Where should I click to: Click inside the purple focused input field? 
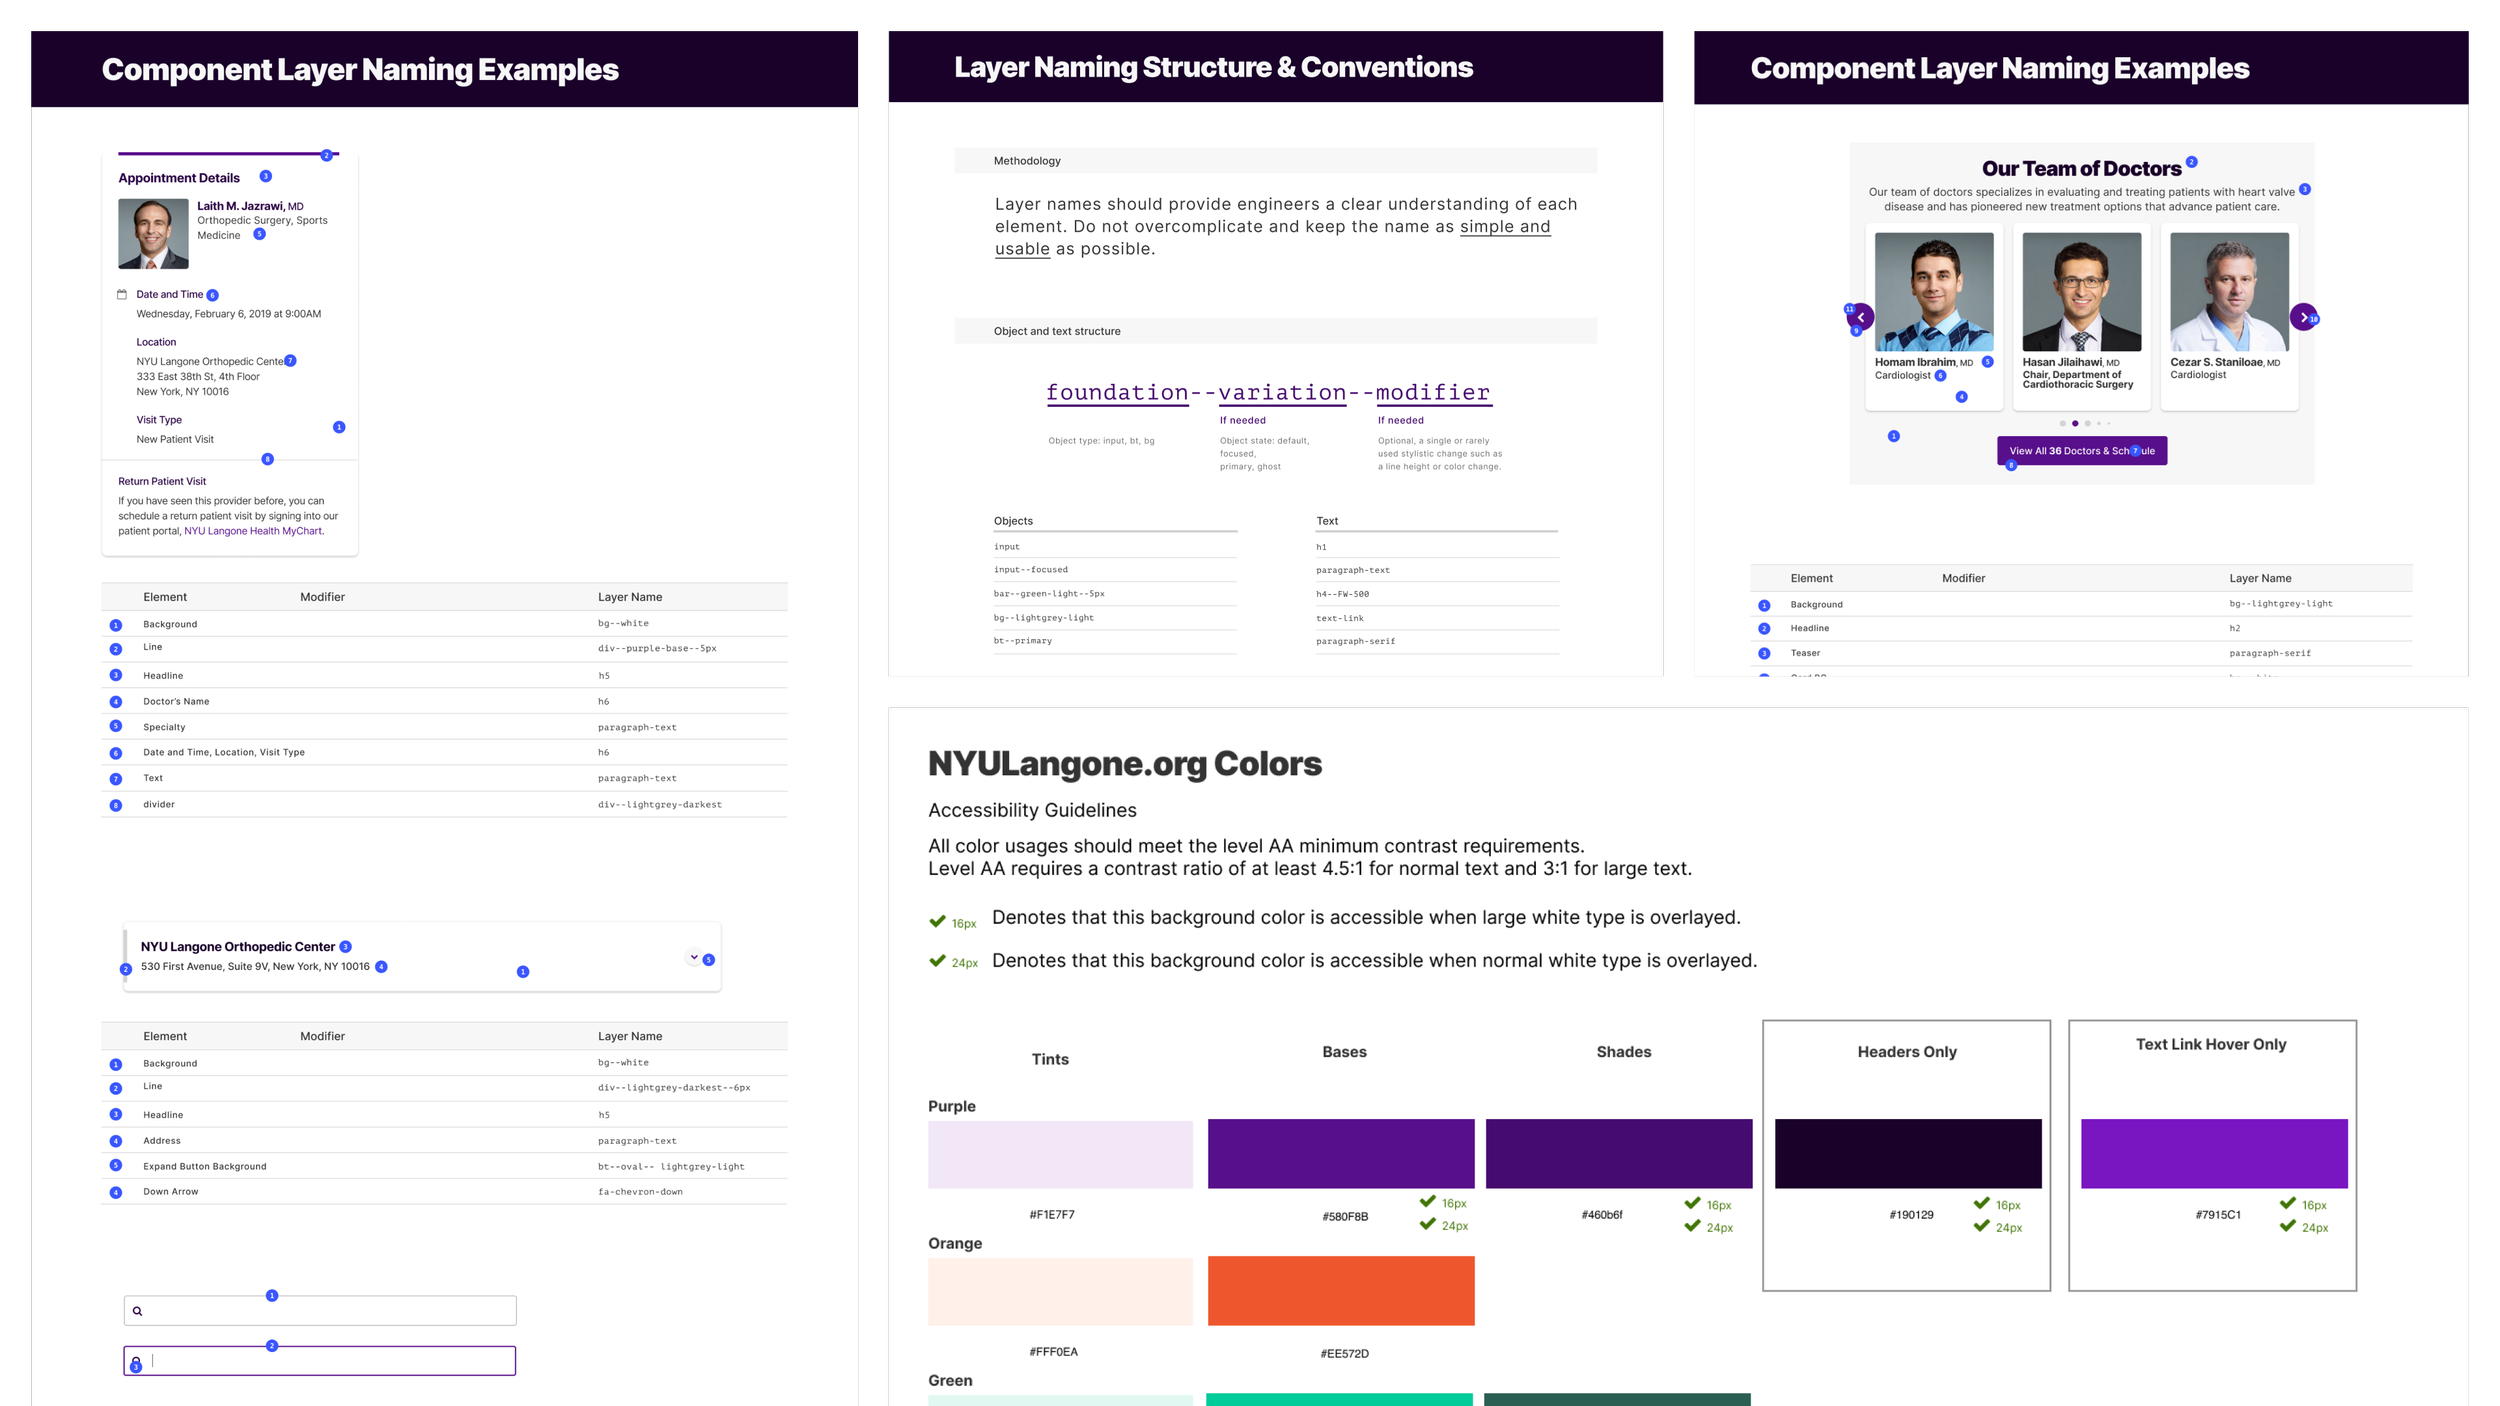tap(320, 1361)
